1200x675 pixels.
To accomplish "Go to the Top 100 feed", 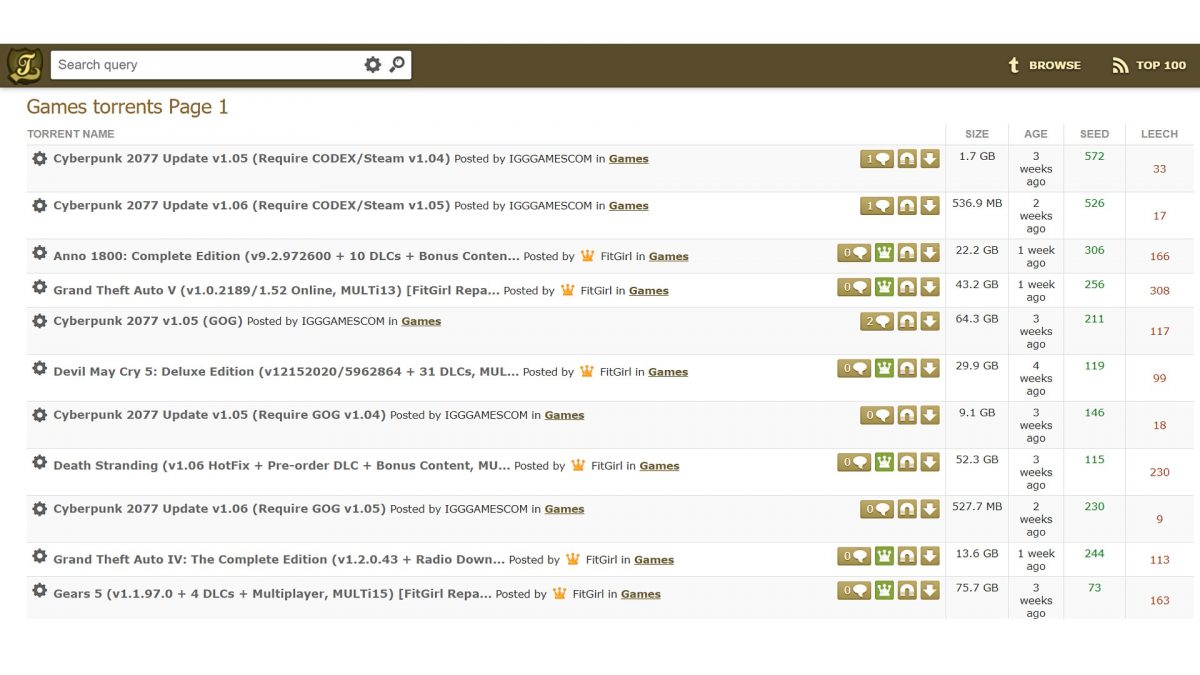I will coord(1149,65).
